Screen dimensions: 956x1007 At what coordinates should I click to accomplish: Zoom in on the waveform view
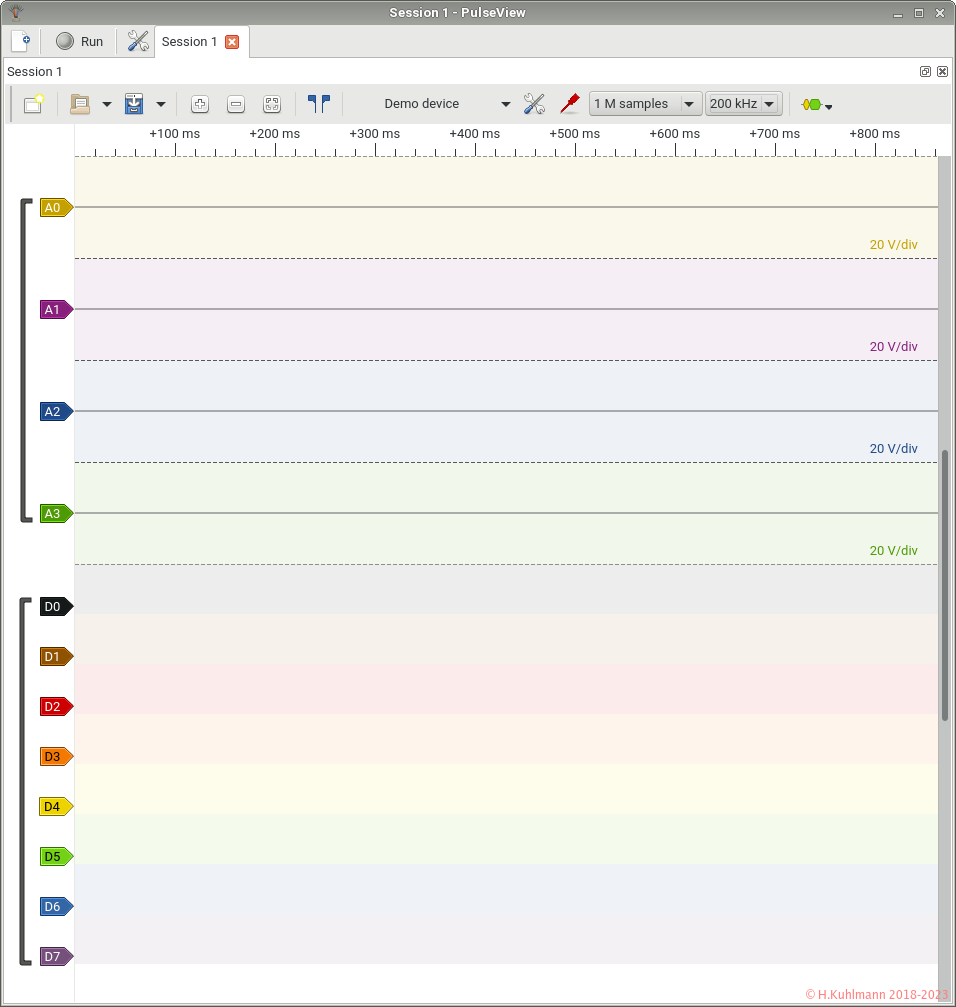click(200, 104)
